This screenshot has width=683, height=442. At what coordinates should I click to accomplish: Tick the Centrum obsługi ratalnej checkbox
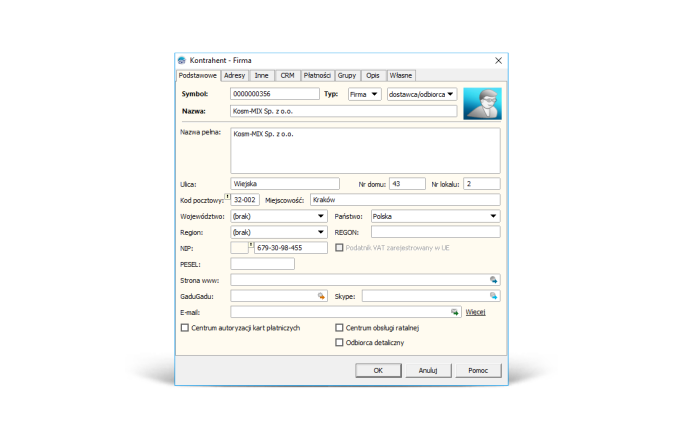tap(339, 327)
